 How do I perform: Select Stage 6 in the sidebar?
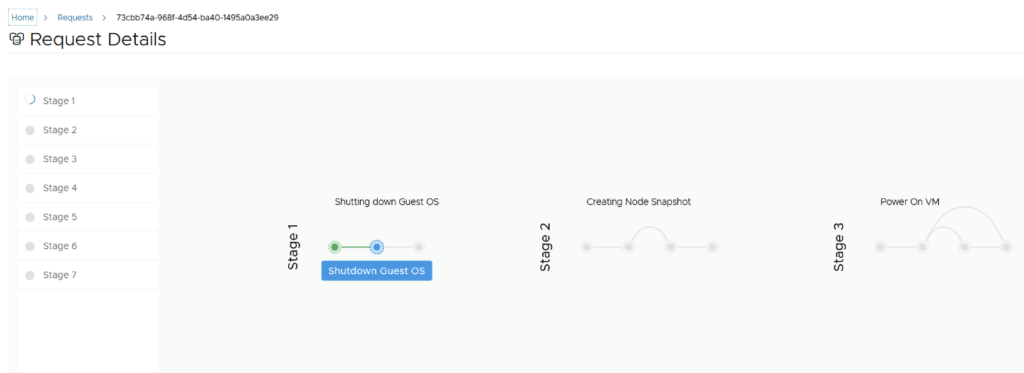(88, 246)
